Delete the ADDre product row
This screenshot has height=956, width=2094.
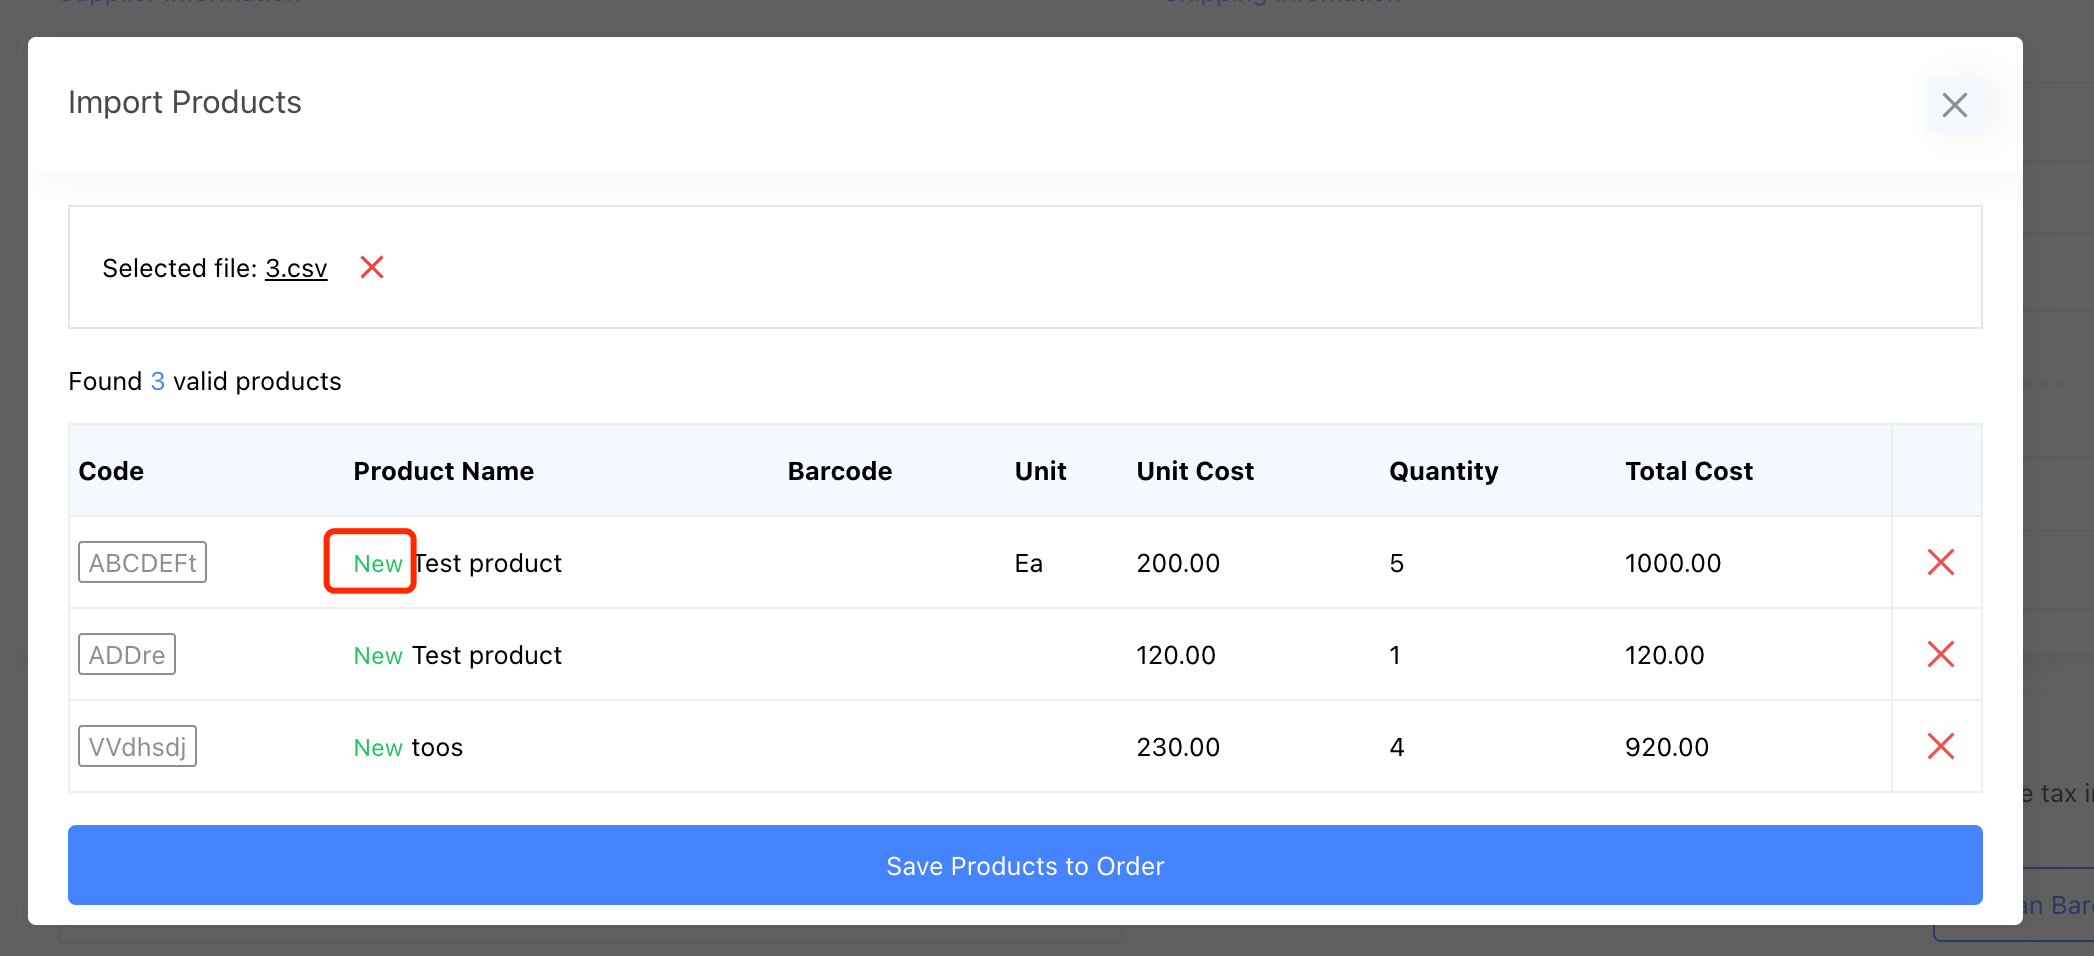tap(1940, 655)
